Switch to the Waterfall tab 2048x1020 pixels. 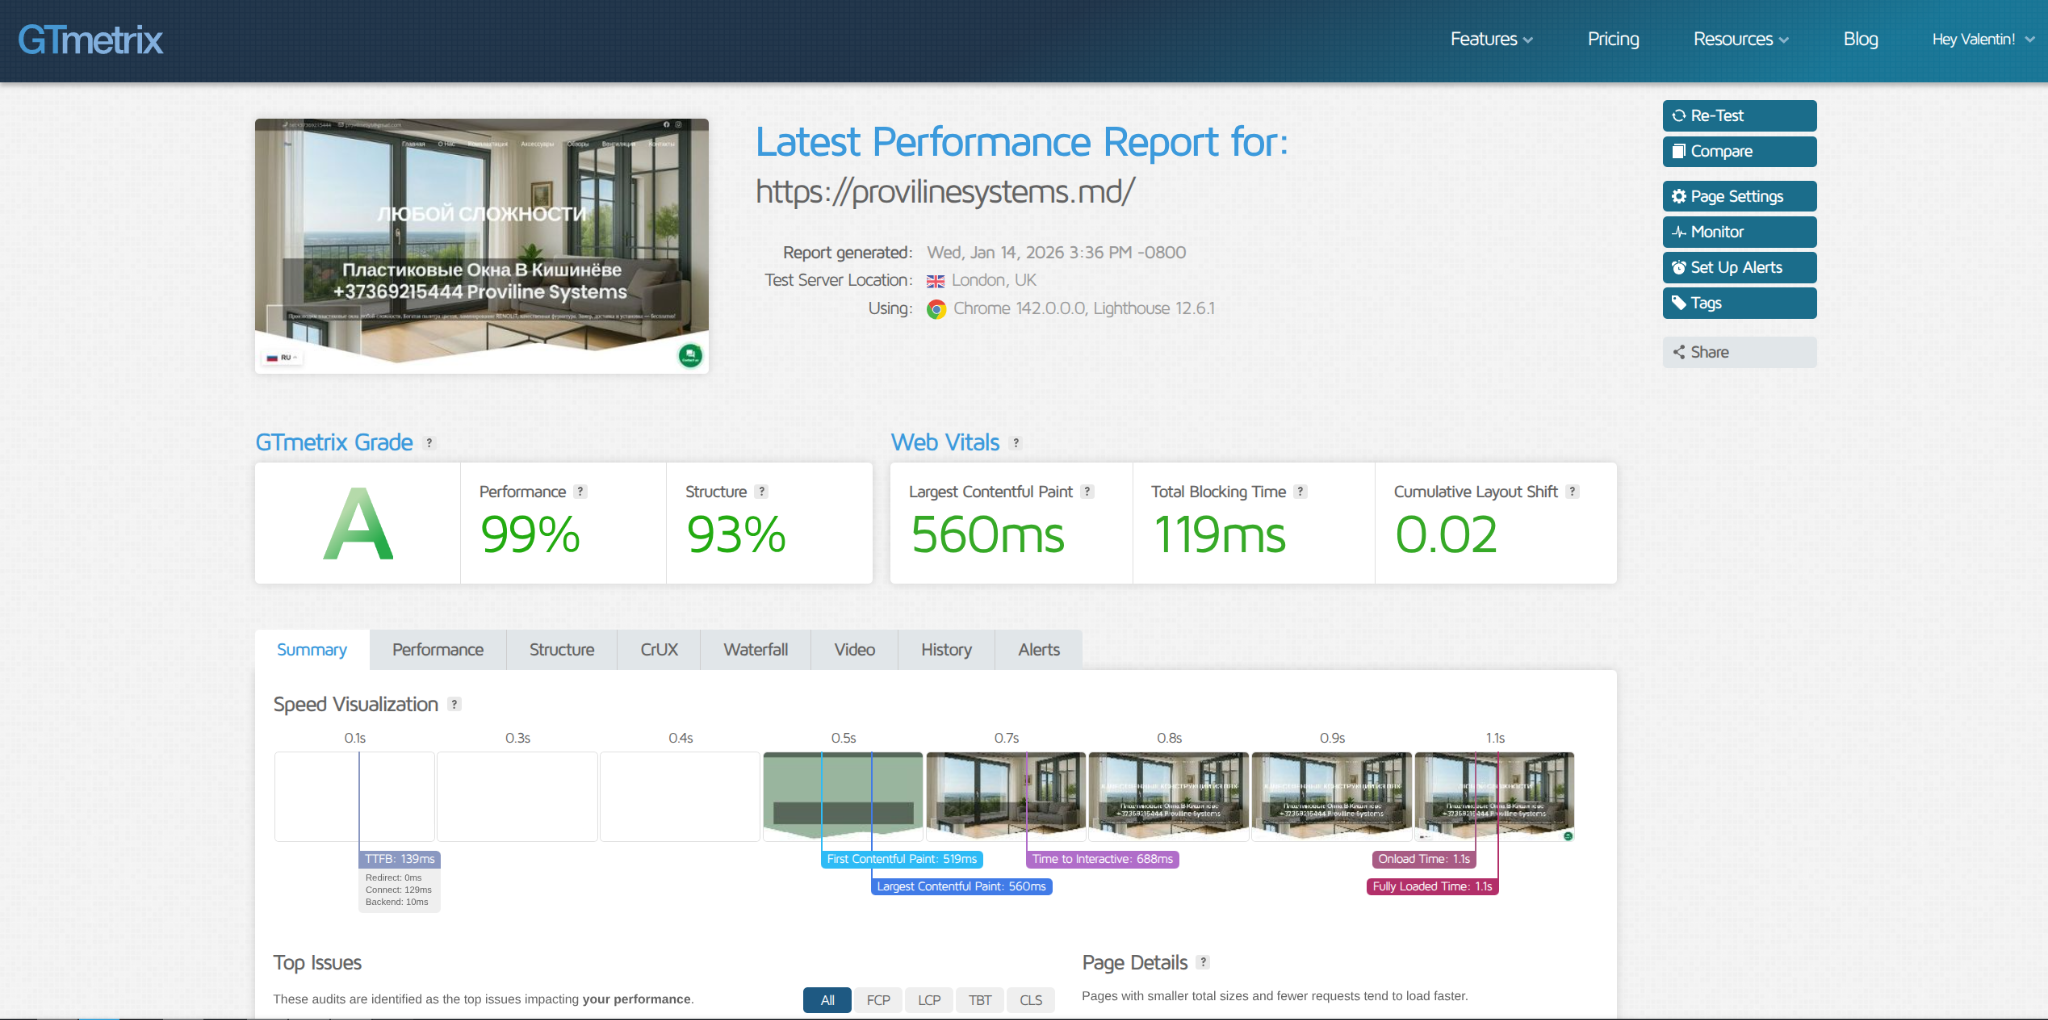tap(755, 650)
